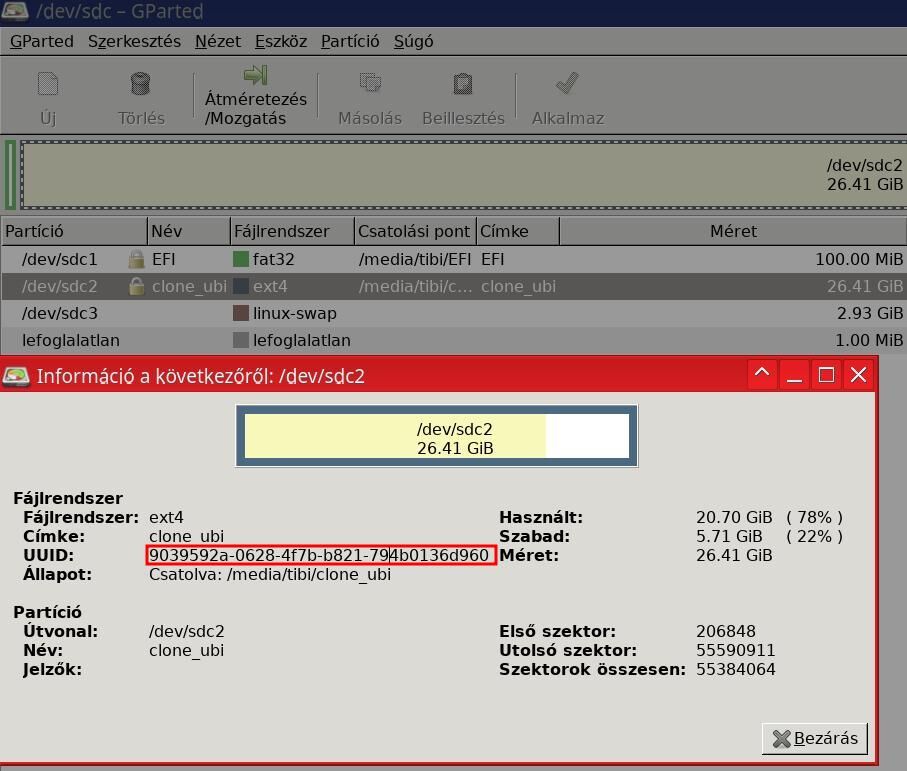Roll up the info dialog with the caret button
This screenshot has height=771, width=907.
(762, 375)
